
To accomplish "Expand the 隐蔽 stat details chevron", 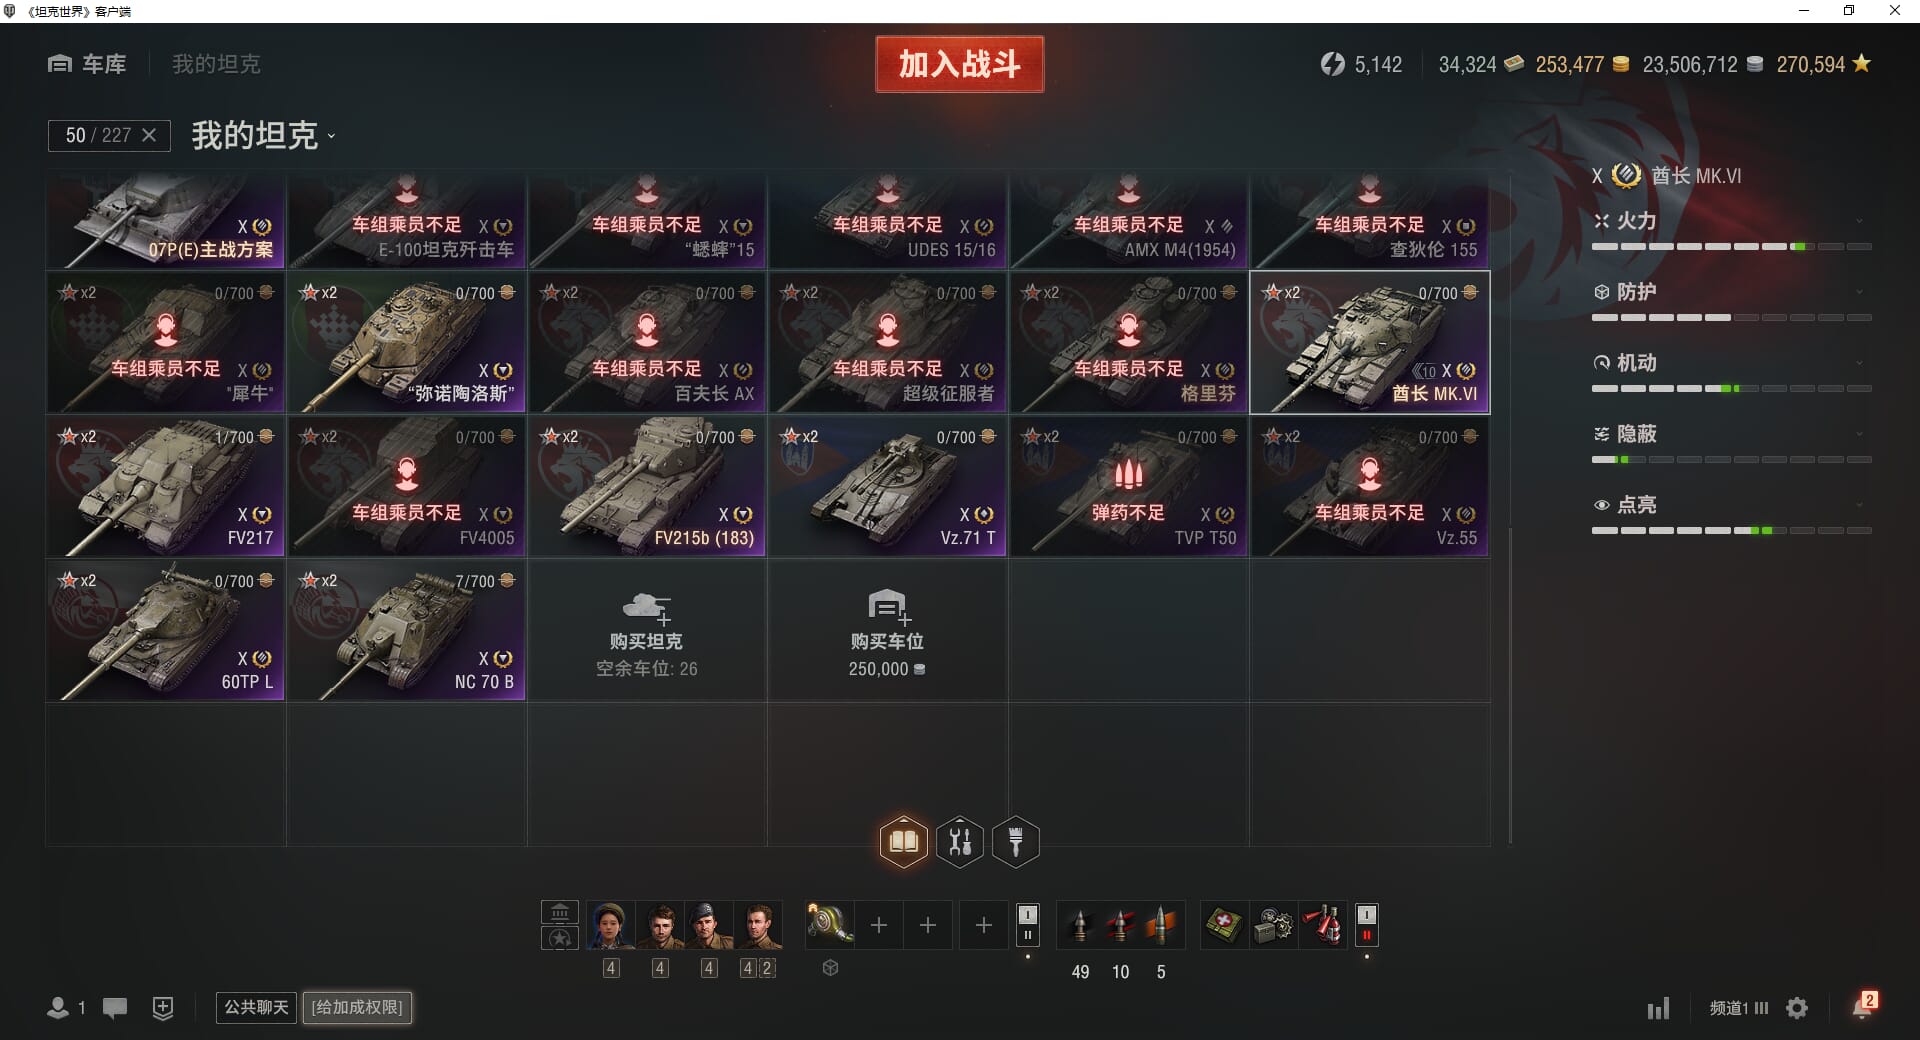I will pos(1859,434).
